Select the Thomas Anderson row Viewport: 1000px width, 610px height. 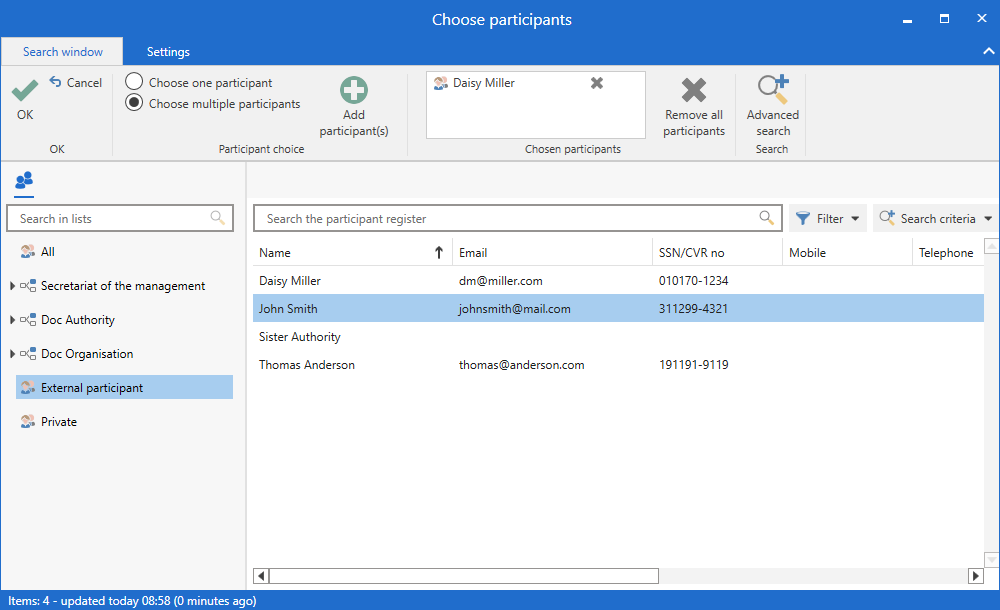[307, 365]
